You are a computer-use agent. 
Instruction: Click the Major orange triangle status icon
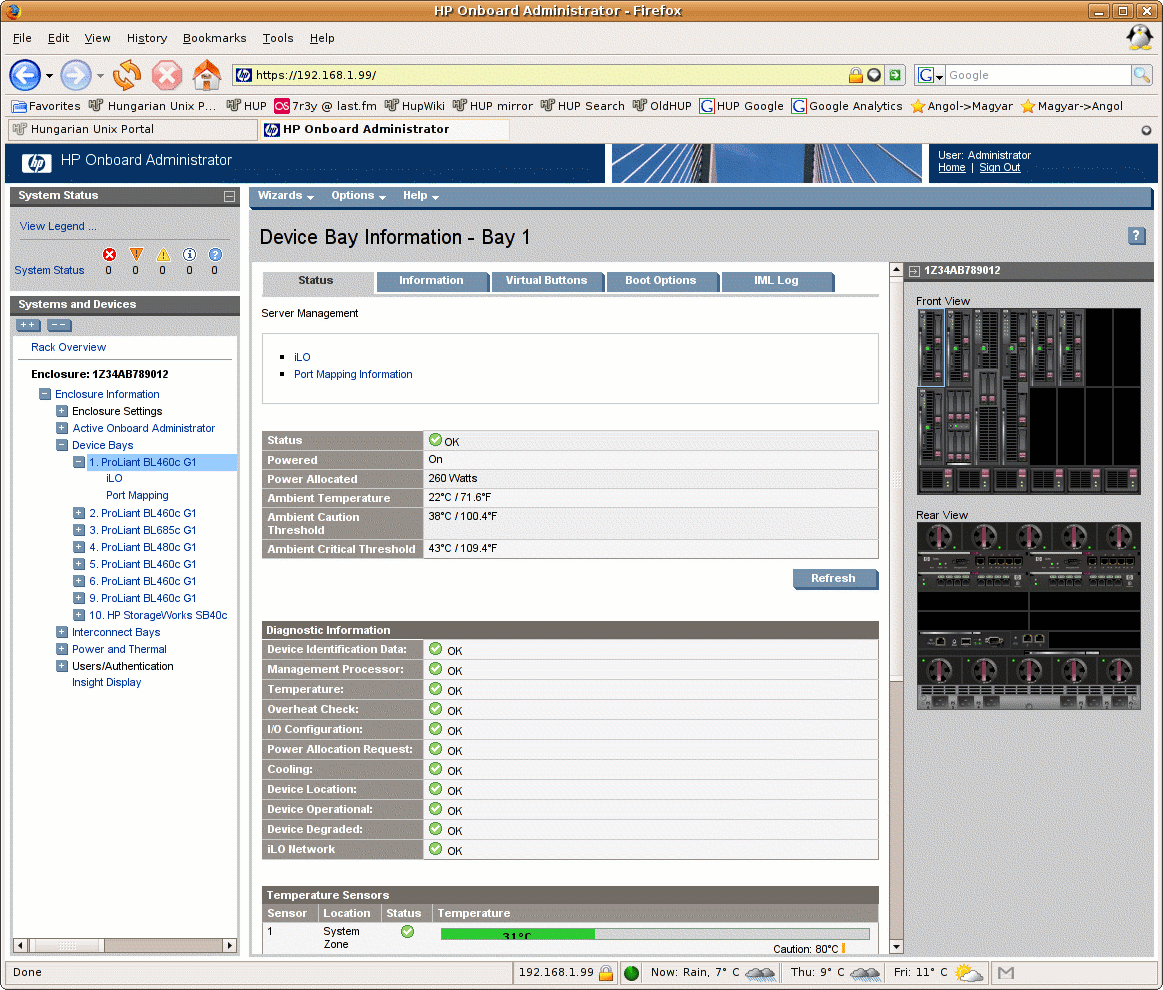pyautogui.click(x=136, y=254)
